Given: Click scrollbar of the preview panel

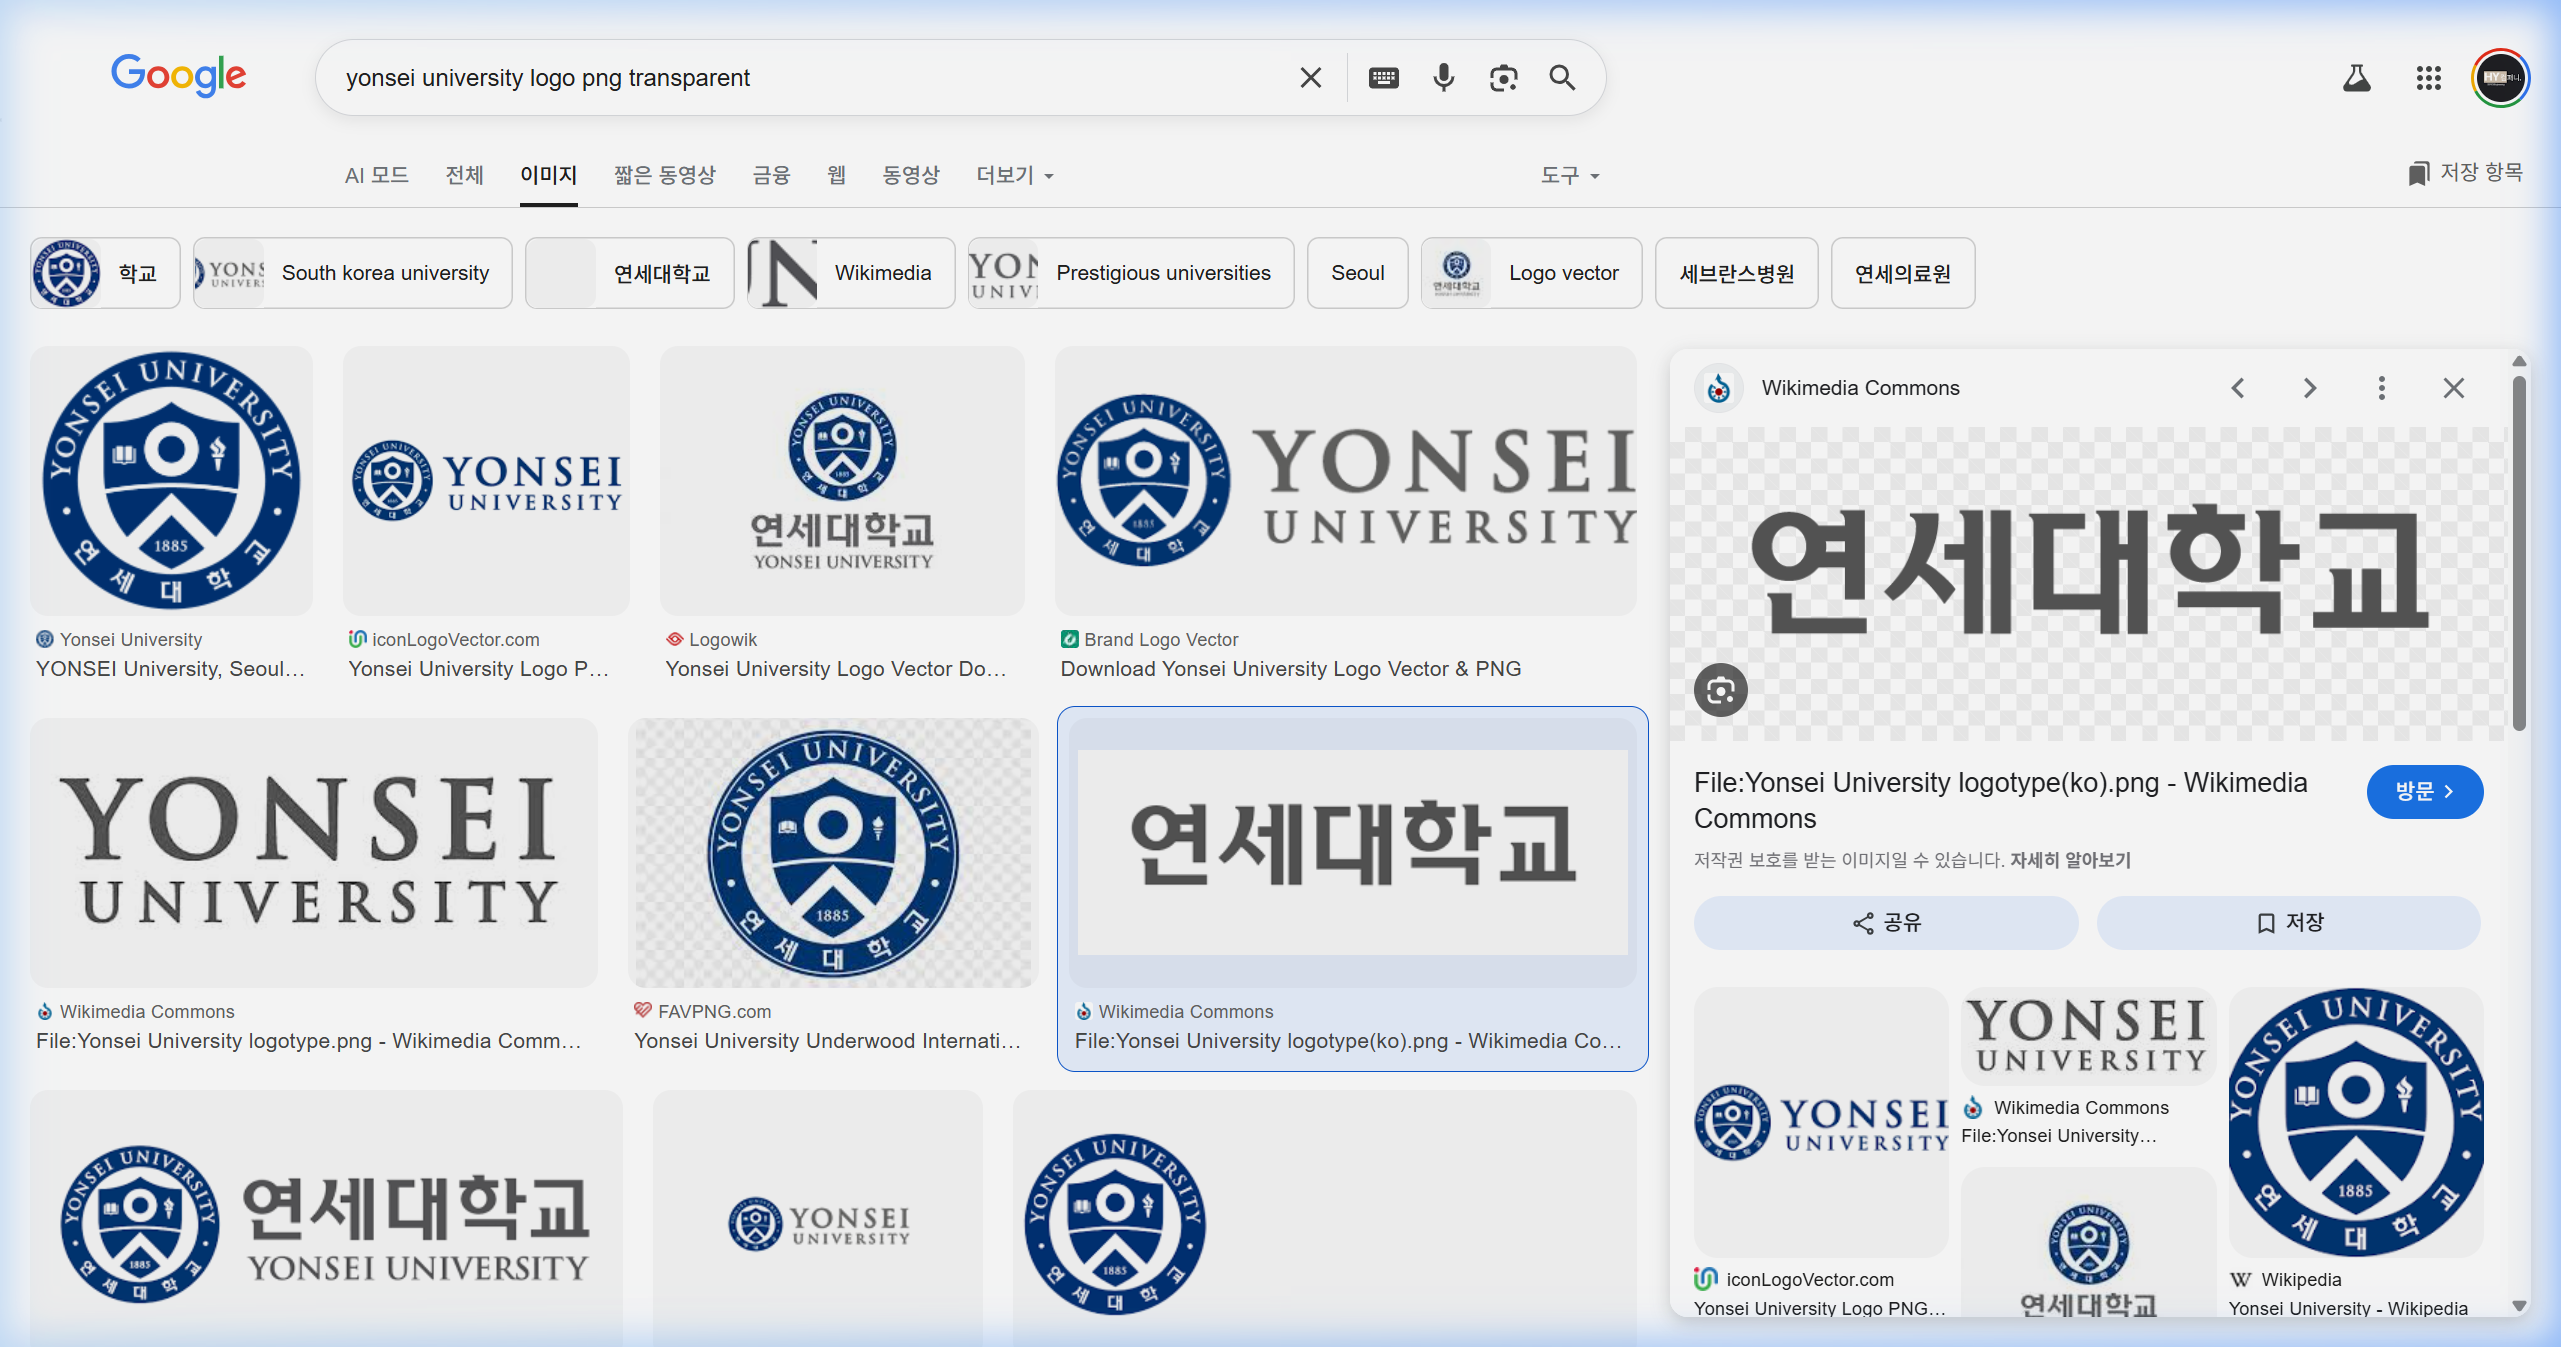Looking at the screenshot, I should click(x=2519, y=553).
